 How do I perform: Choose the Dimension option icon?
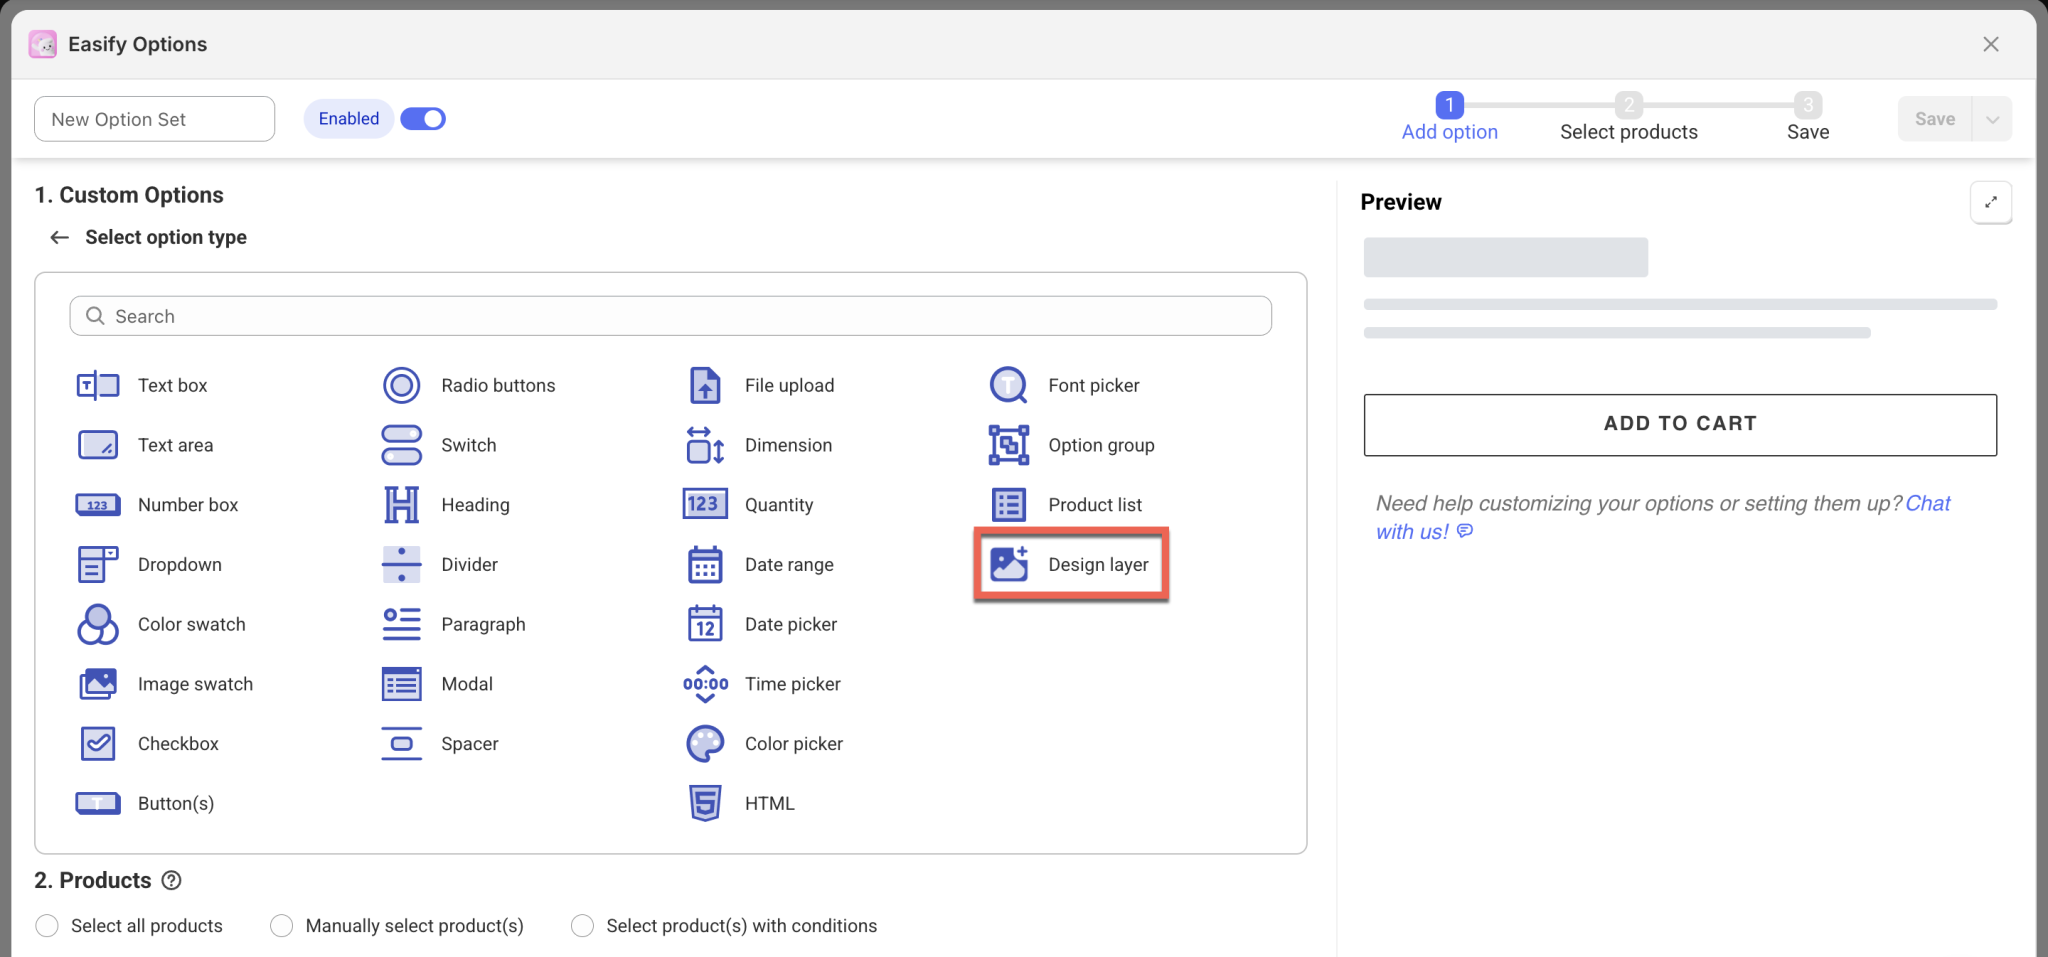click(x=705, y=445)
